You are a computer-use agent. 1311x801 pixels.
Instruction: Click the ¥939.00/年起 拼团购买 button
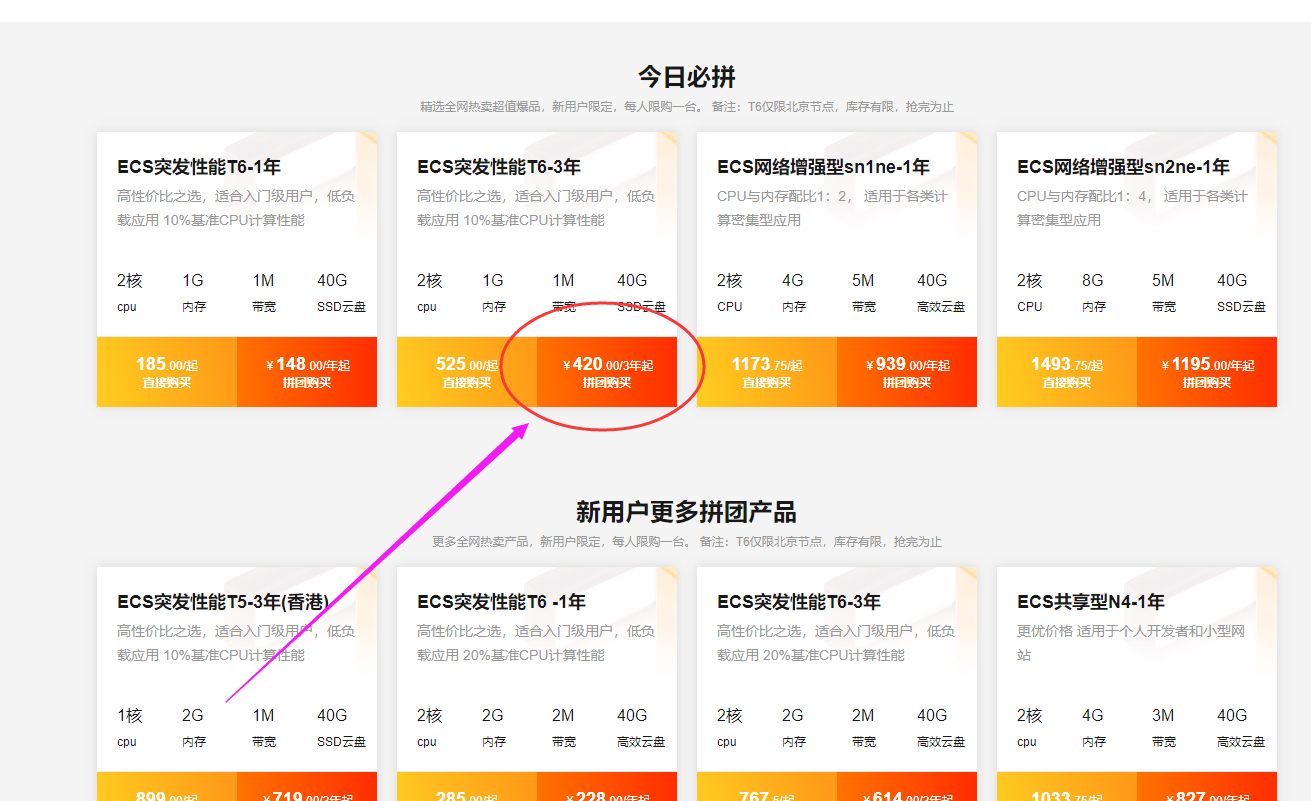click(907, 372)
